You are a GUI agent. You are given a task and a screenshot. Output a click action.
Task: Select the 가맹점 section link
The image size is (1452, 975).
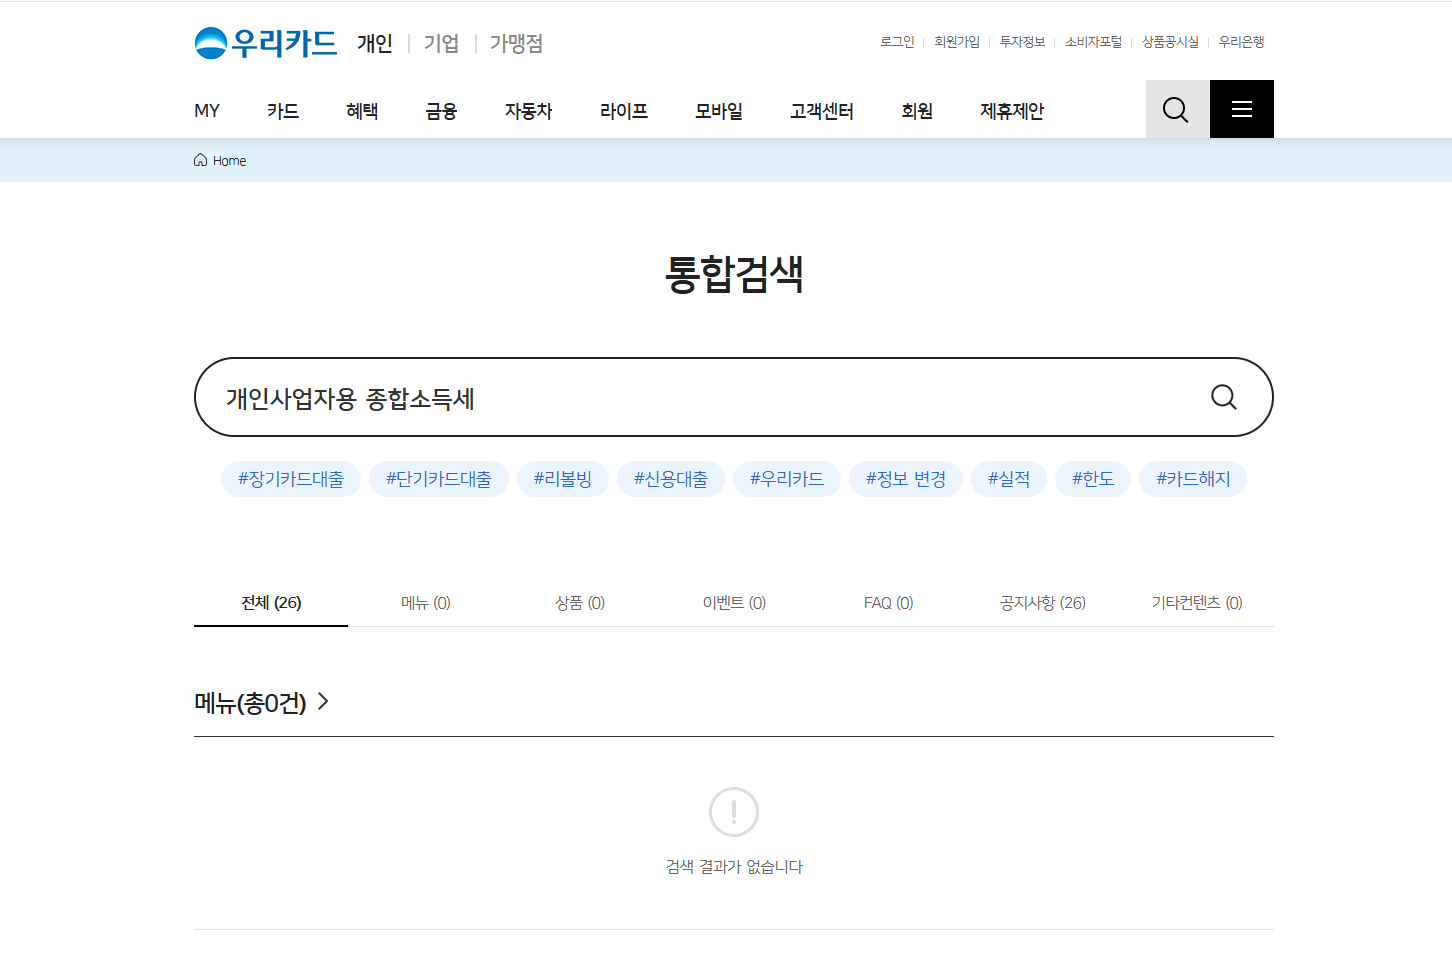tap(516, 44)
